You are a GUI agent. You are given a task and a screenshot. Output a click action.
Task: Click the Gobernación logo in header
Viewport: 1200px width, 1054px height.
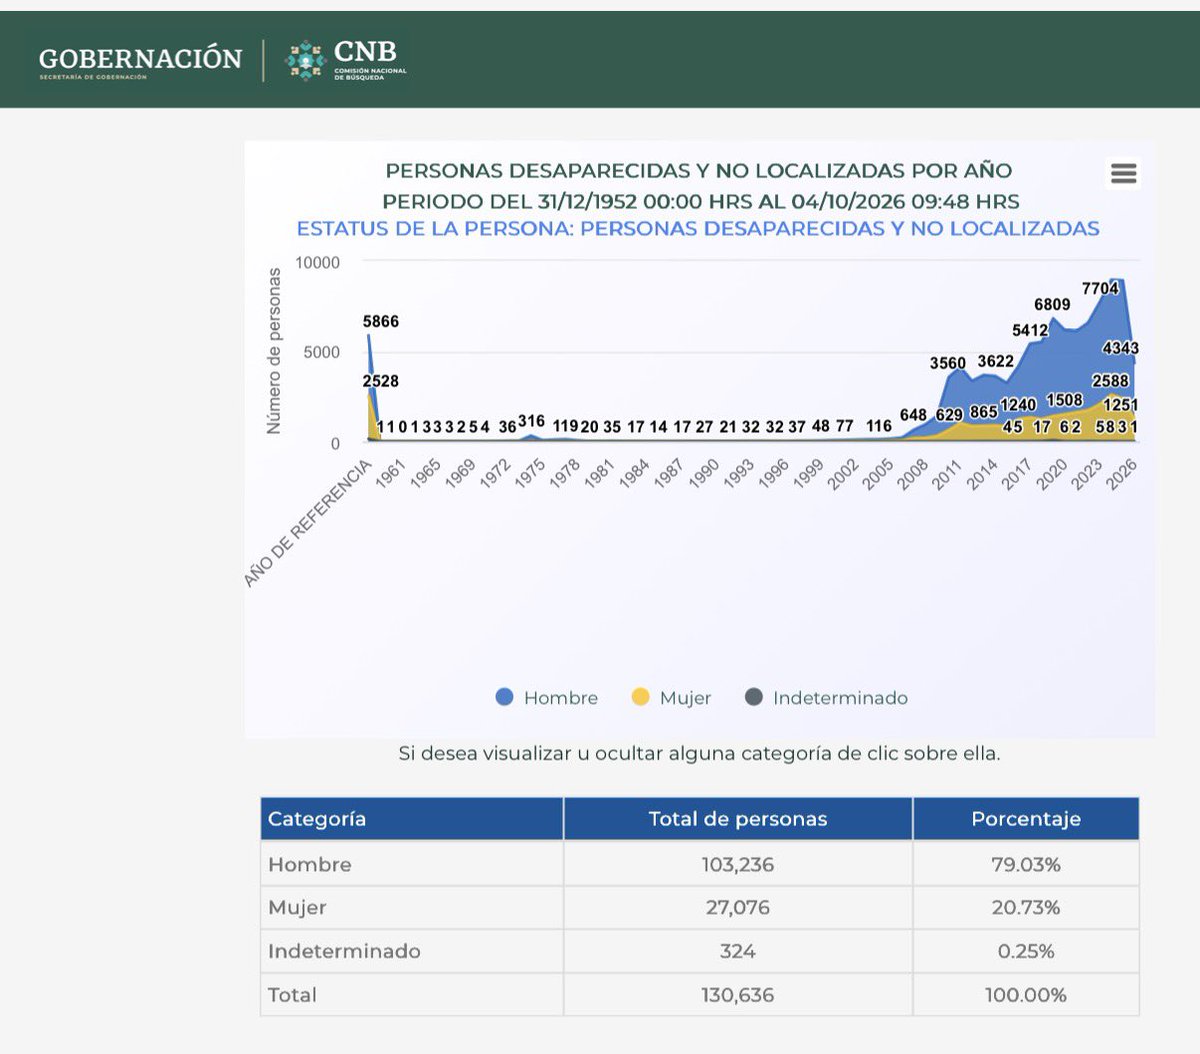click(140, 61)
